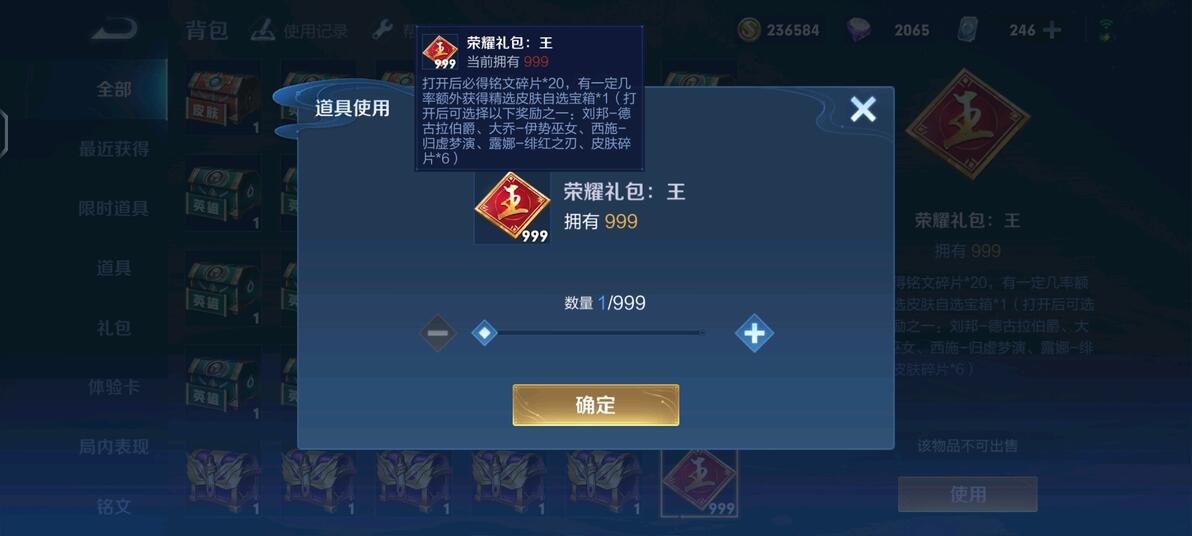
Task: Close the 道具使用 dialog with X
Action: point(863,109)
